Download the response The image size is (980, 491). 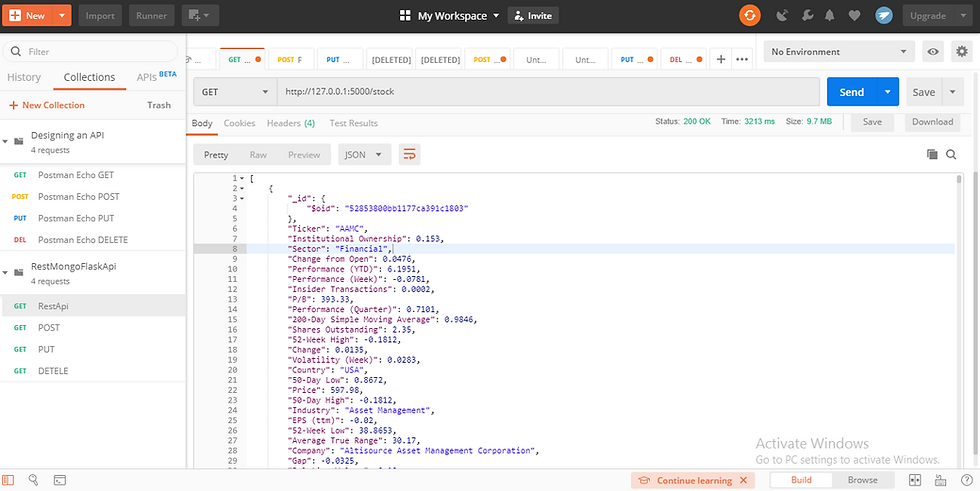pyautogui.click(x=932, y=122)
